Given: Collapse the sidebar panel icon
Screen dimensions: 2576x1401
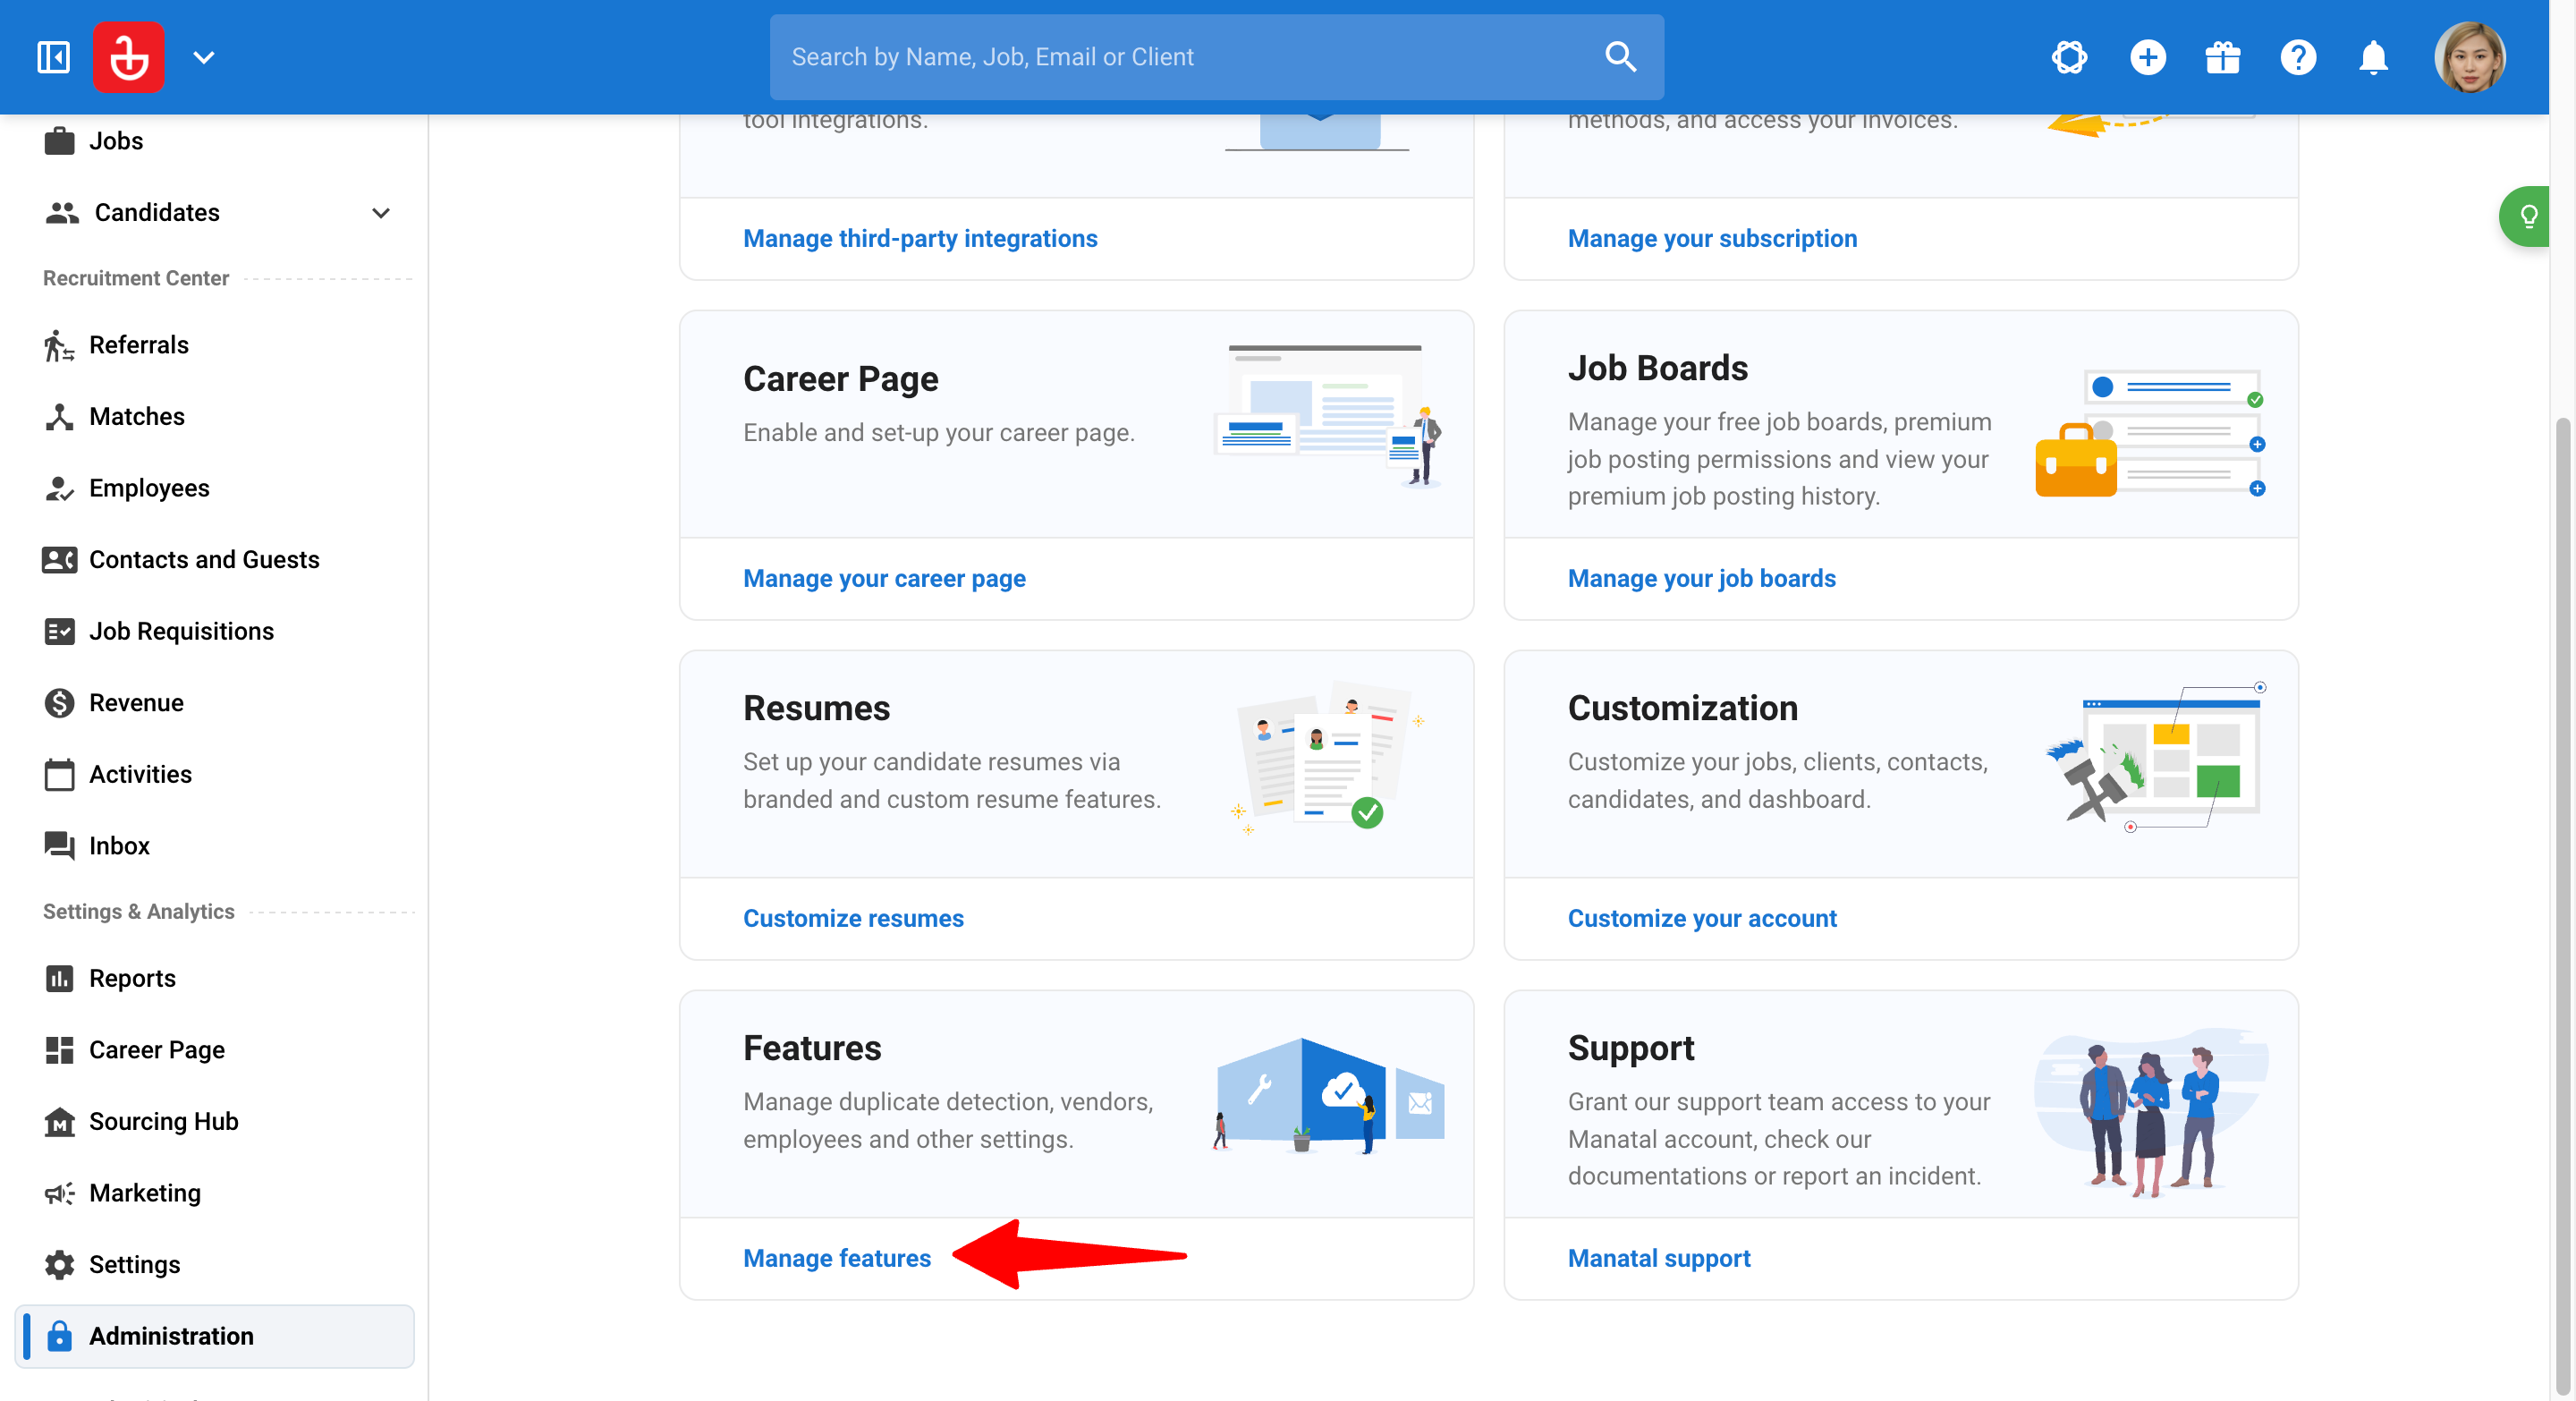Looking at the screenshot, I should coord(53,57).
